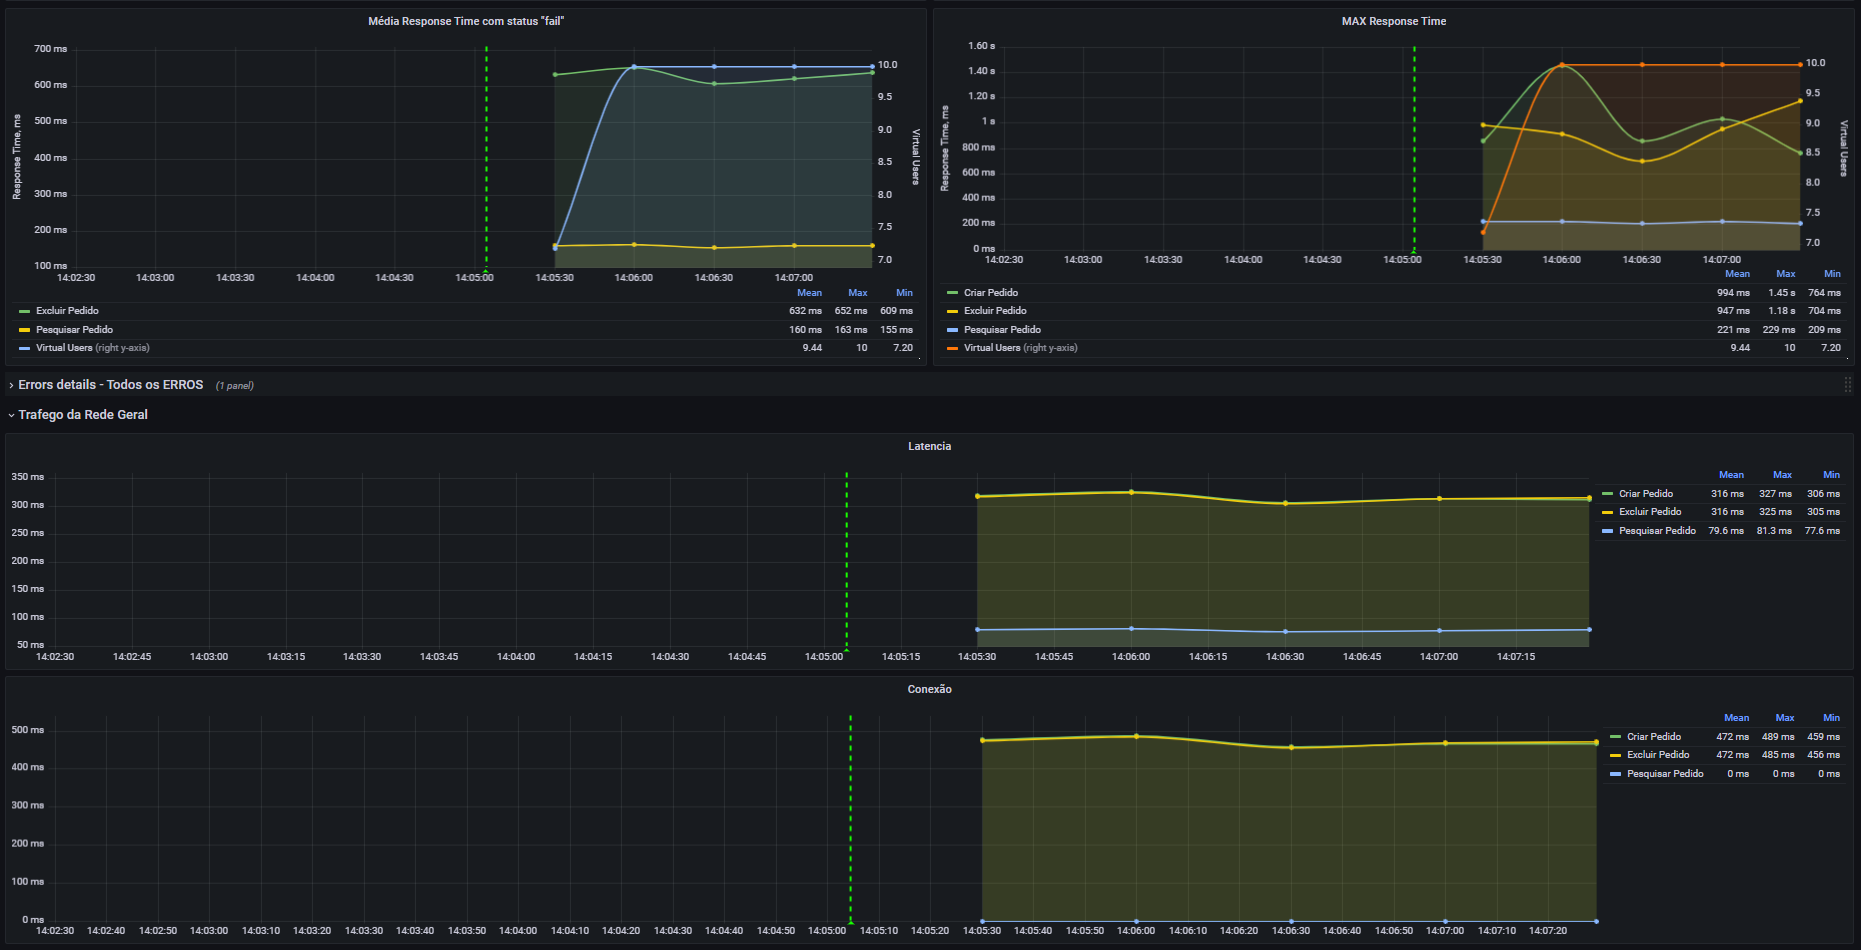This screenshot has width=1861, height=950.
Task: Toggle Pesquisar Pedido series in the Latencia legend
Action: pyautogui.click(x=1657, y=531)
